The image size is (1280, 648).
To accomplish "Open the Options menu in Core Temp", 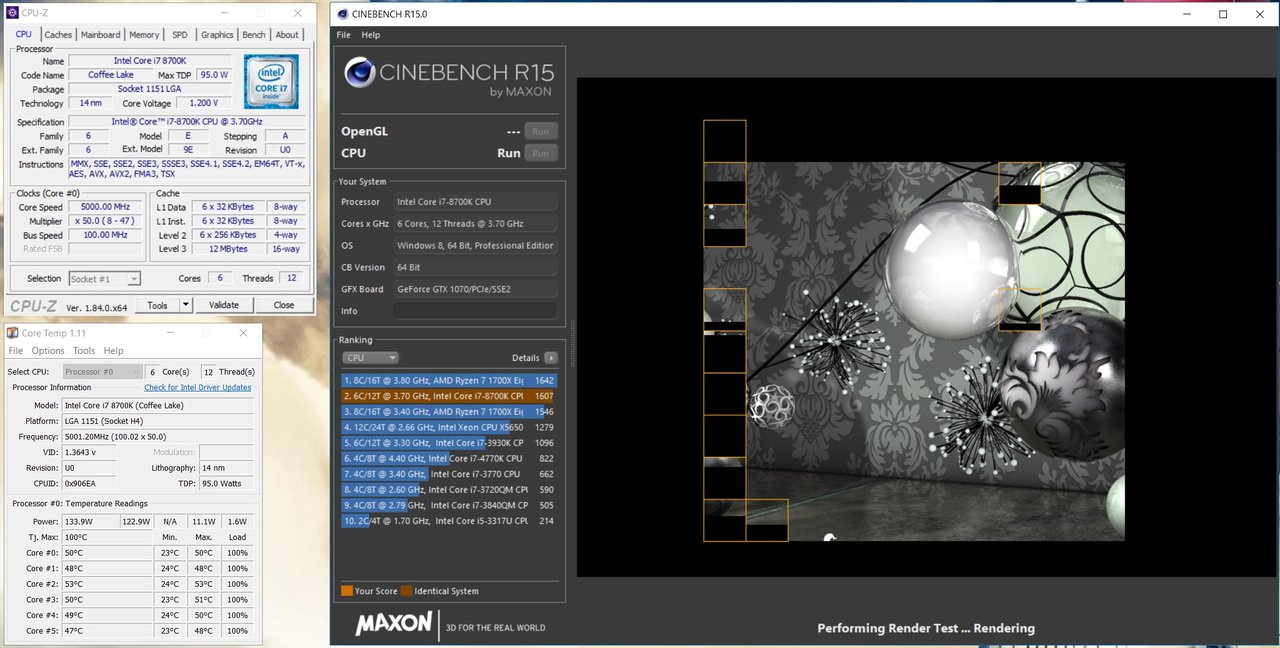I will tap(48, 351).
